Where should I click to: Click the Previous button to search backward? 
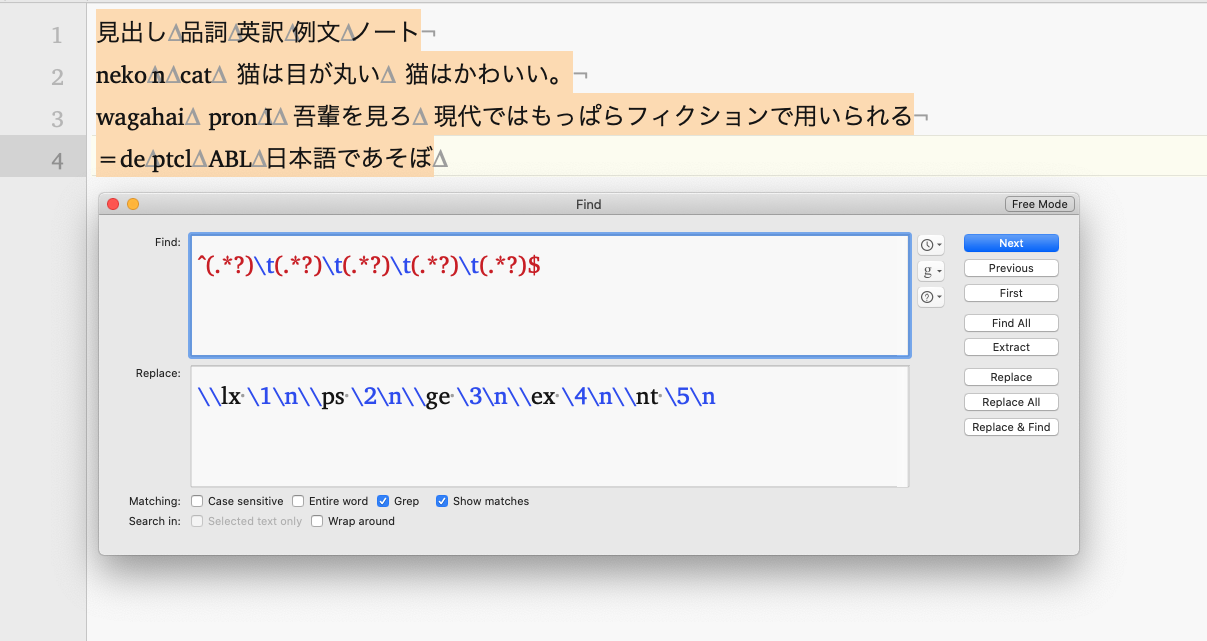[1010, 267]
